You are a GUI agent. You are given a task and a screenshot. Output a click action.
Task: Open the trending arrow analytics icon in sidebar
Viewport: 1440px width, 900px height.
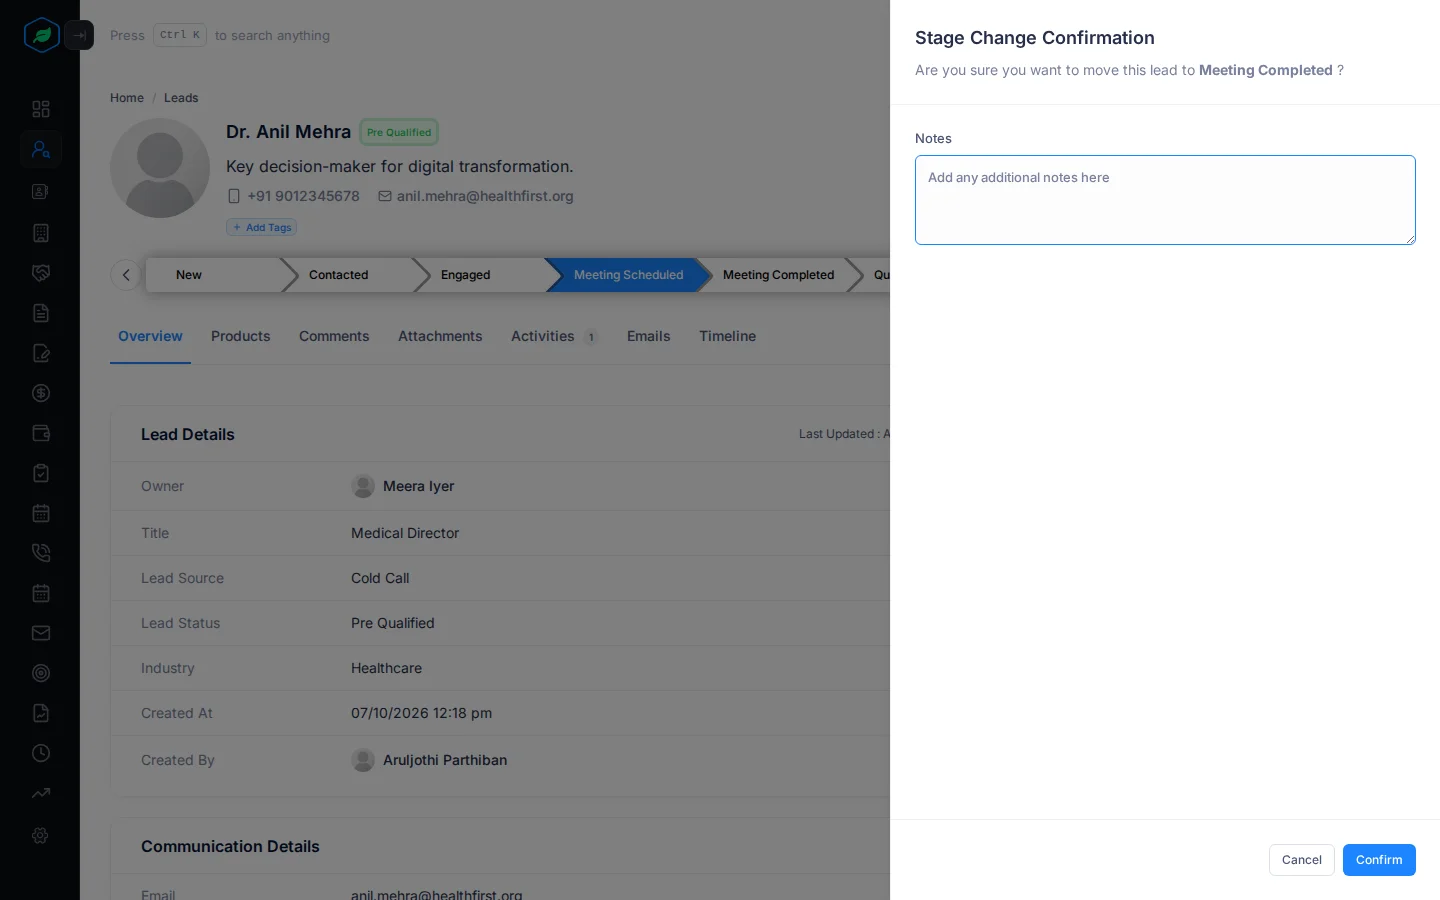41,793
